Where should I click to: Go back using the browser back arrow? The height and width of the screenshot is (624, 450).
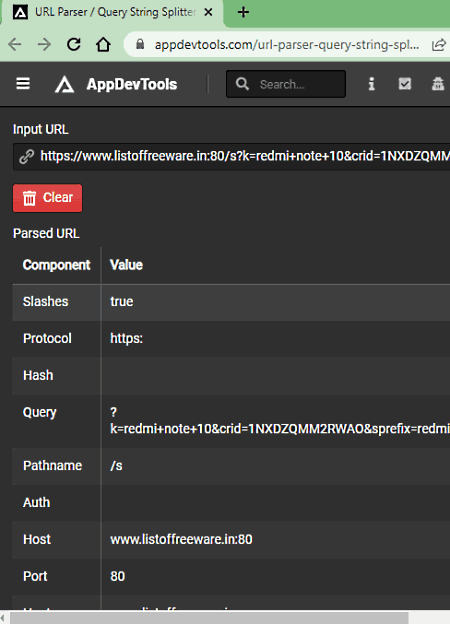(x=15, y=44)
